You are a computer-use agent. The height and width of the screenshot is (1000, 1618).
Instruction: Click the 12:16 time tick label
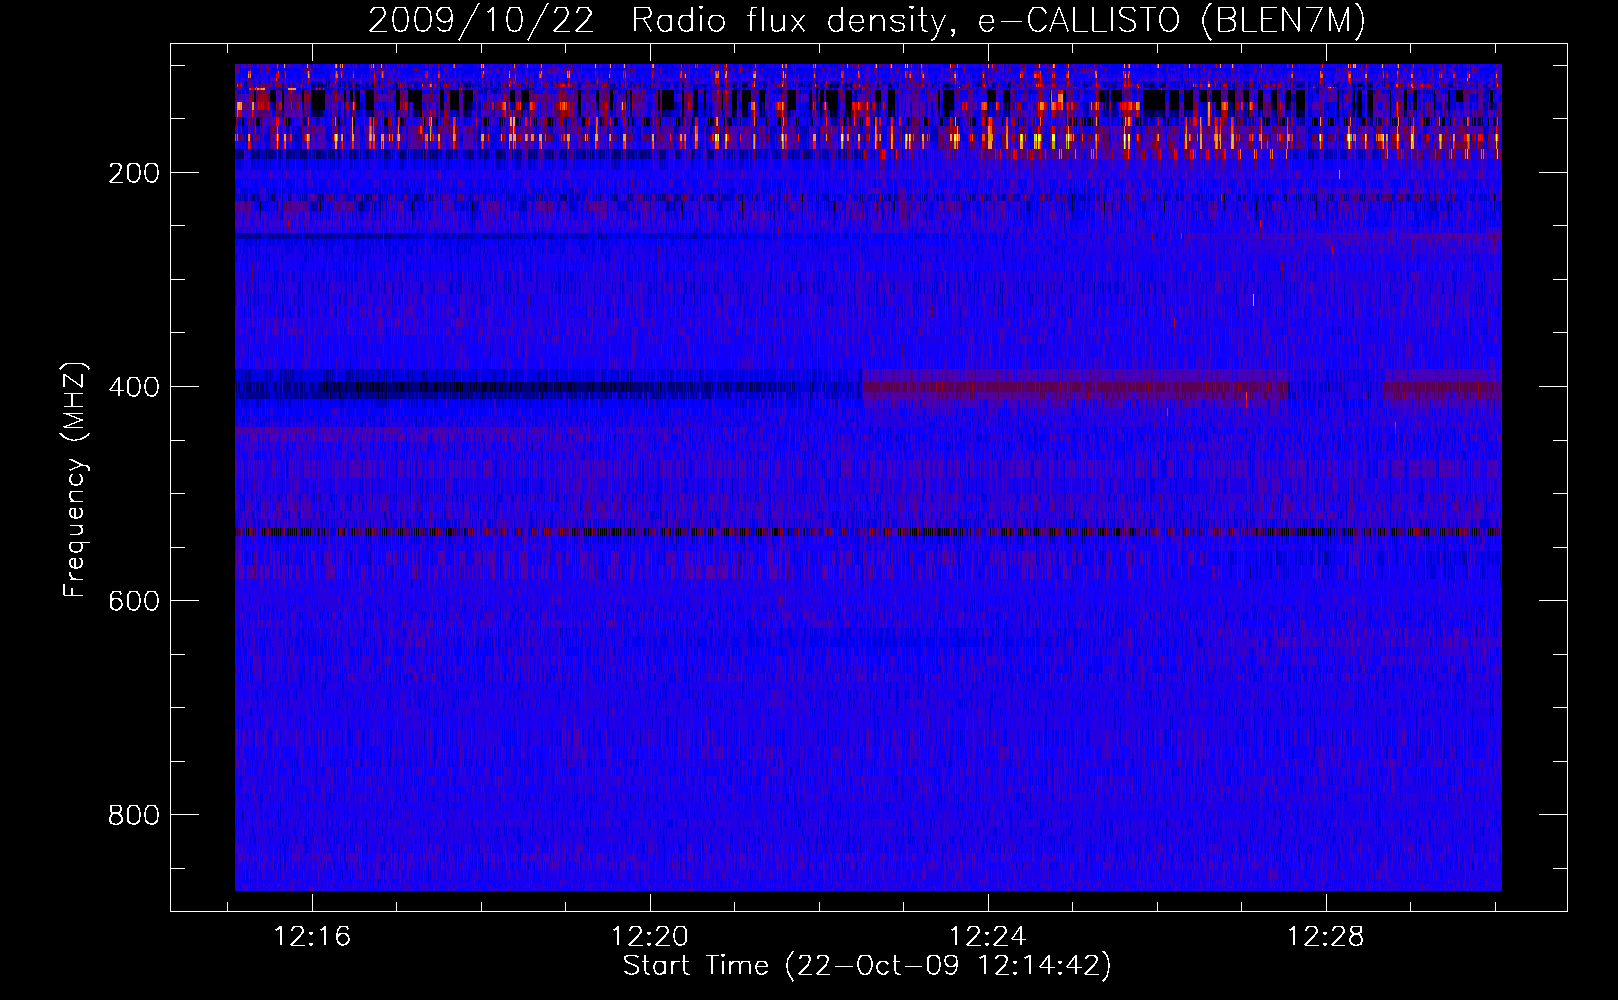coord(312,937)
